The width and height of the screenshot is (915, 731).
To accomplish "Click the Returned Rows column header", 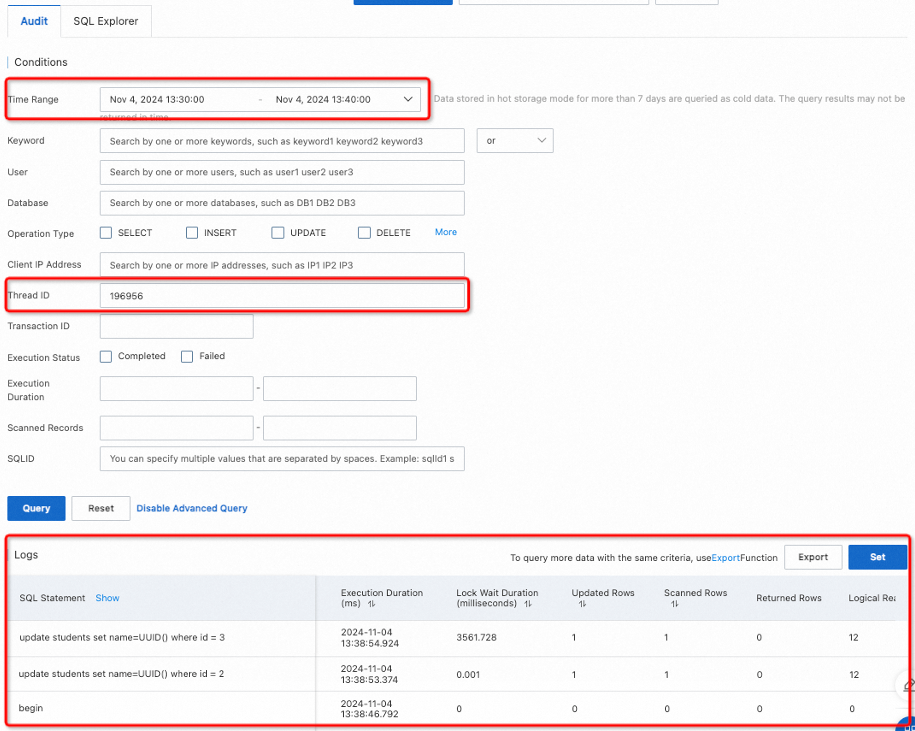I will (789, 598).
